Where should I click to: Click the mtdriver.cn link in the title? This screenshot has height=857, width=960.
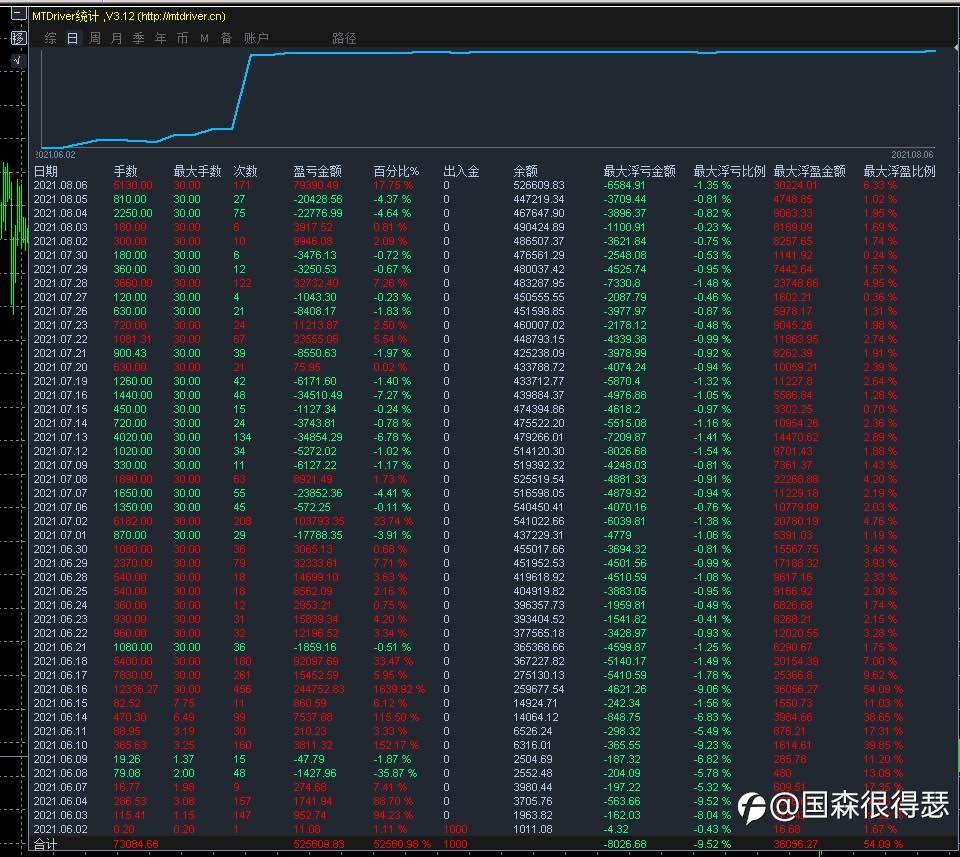[180, 16]
